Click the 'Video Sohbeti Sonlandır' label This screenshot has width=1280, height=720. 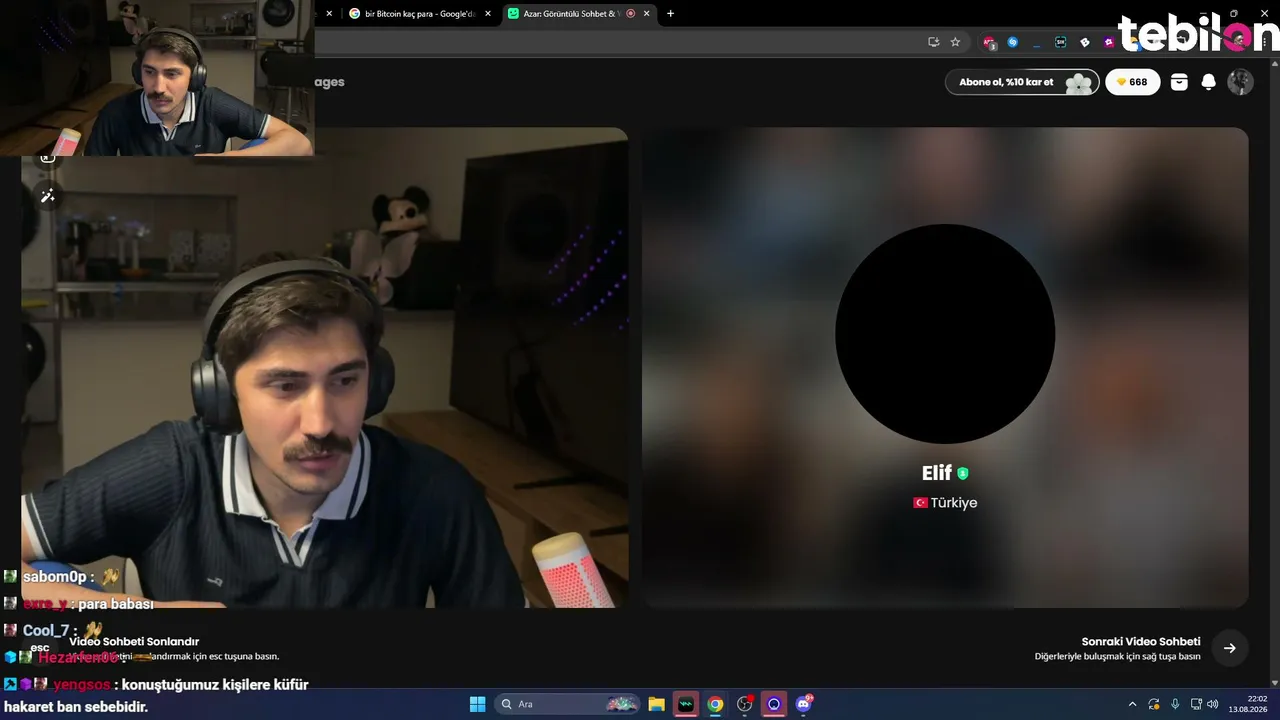tap(134, 642)
